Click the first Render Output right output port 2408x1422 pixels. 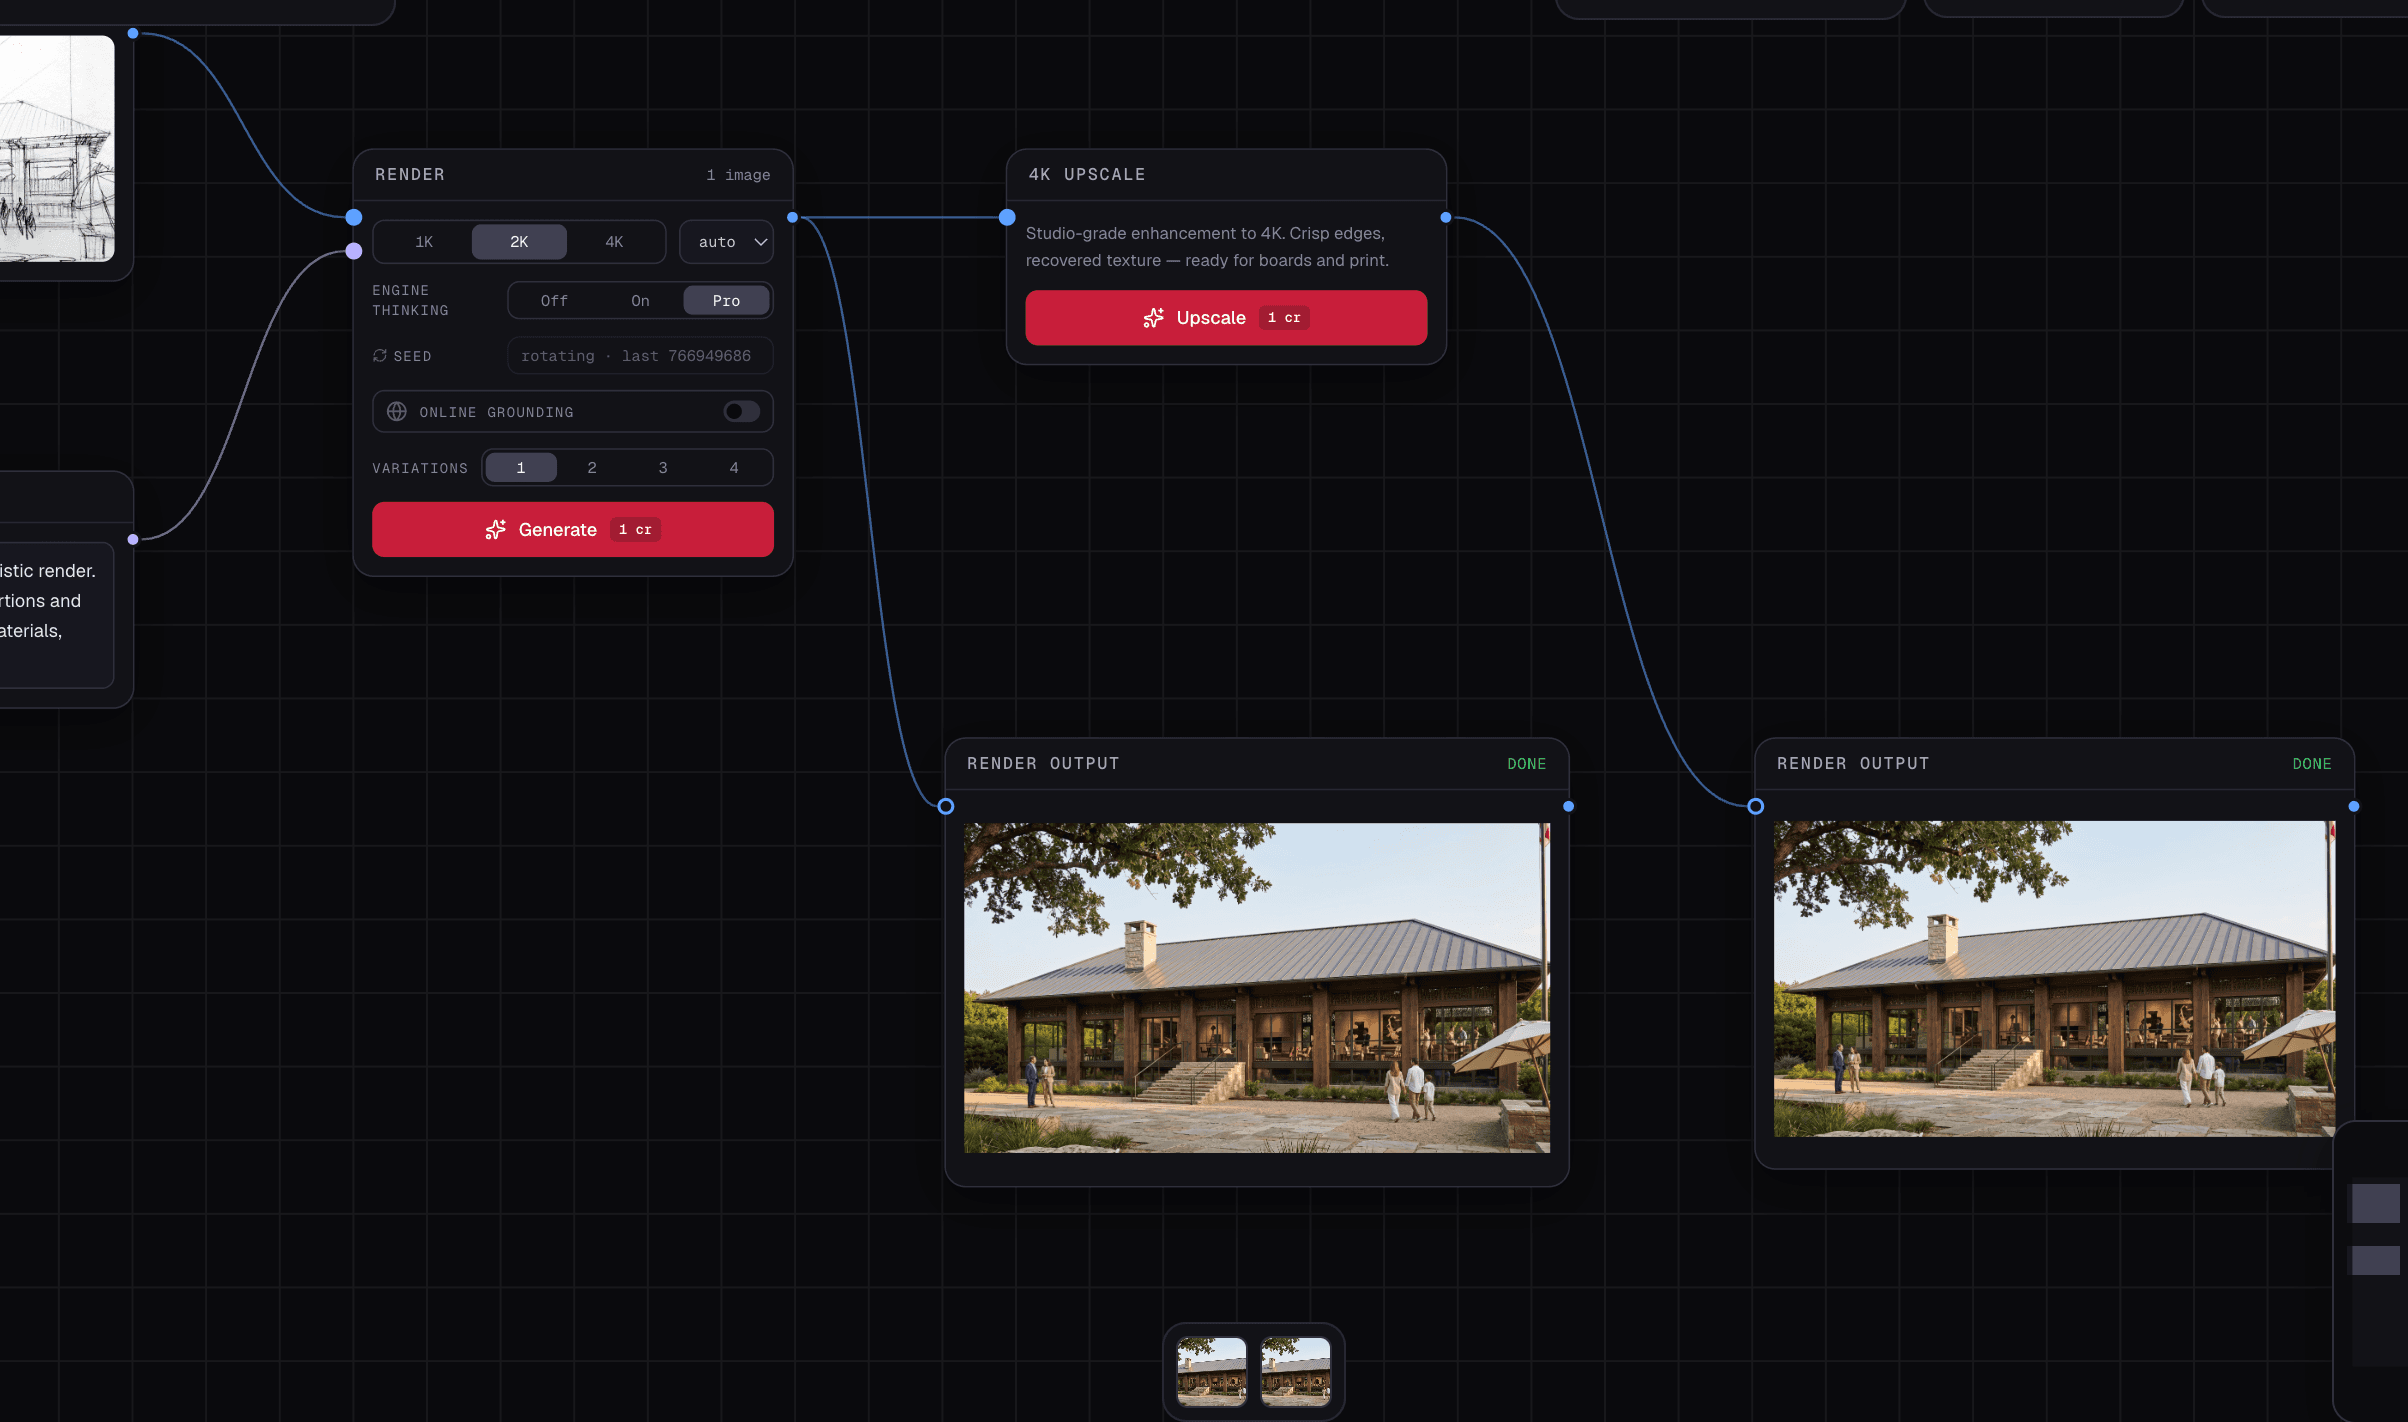(1569, 806)
